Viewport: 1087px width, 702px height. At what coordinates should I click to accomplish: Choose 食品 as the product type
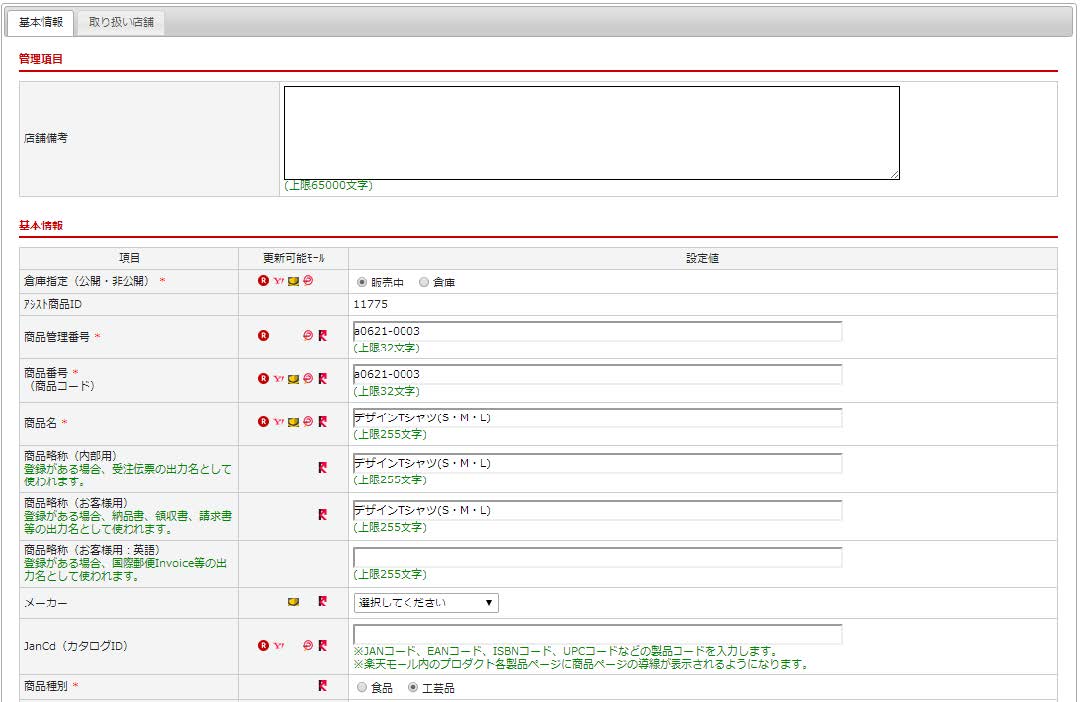point(362,688)
